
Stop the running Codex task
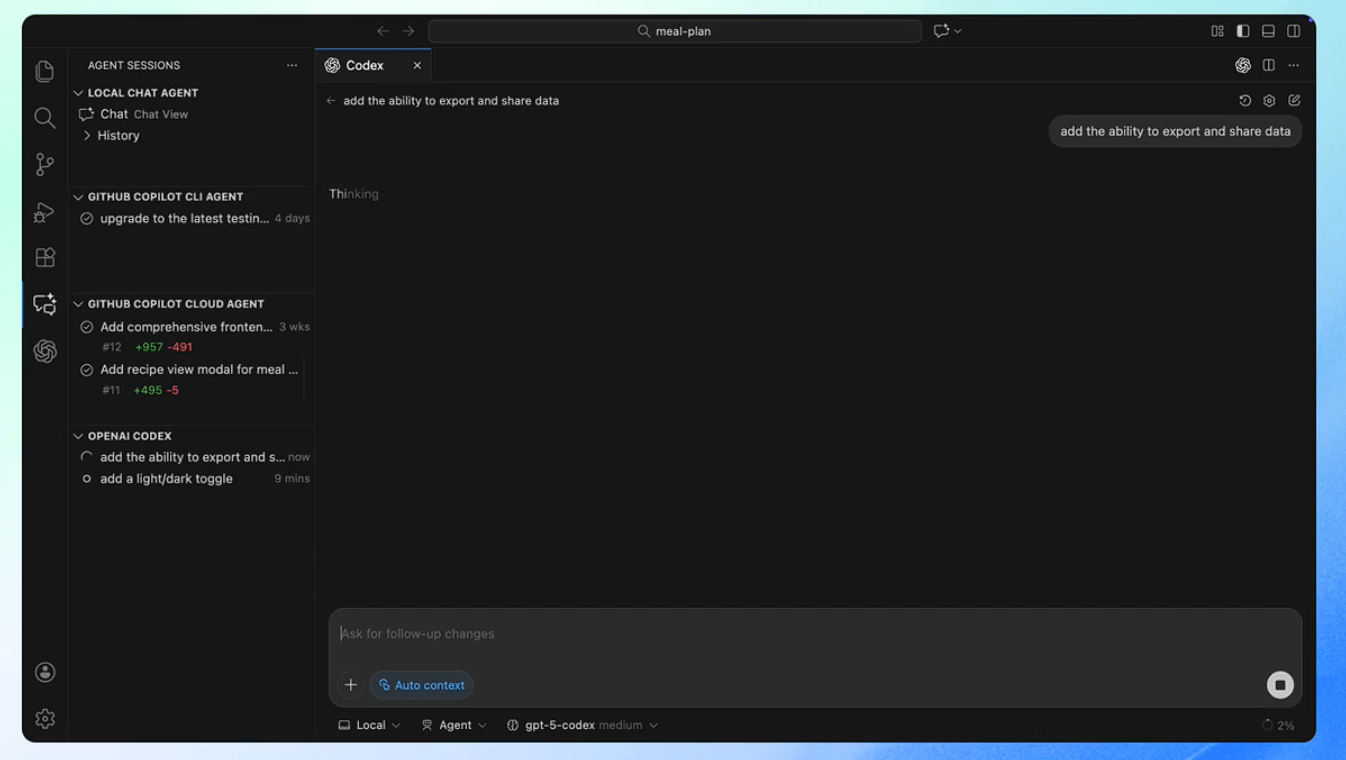point(1280,685)
